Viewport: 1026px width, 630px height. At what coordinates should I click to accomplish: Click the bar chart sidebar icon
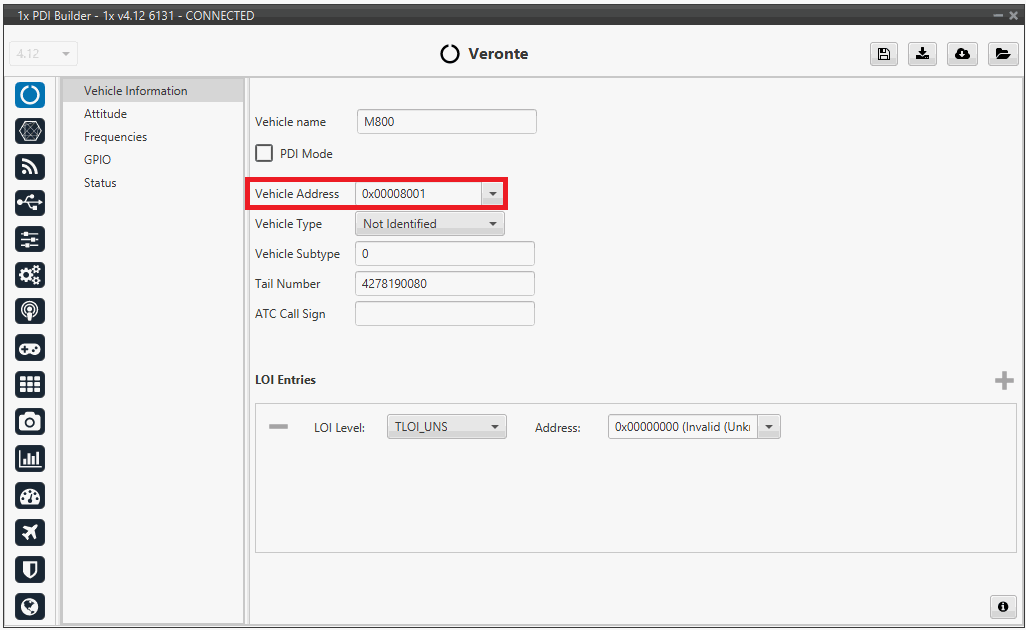coord(30,459)
